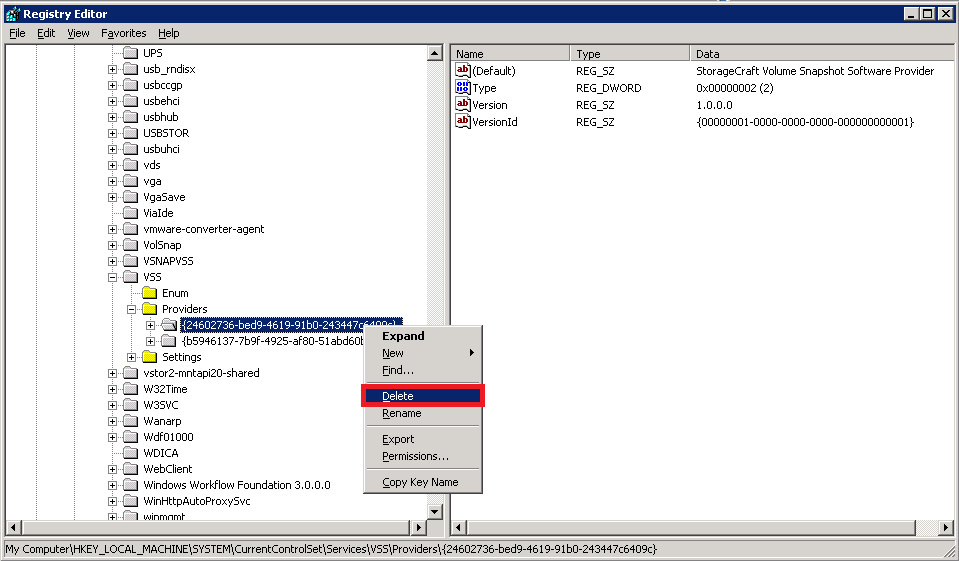Screen dimensions: 959x561
Task: Open the Help menu
Action: 169,33
